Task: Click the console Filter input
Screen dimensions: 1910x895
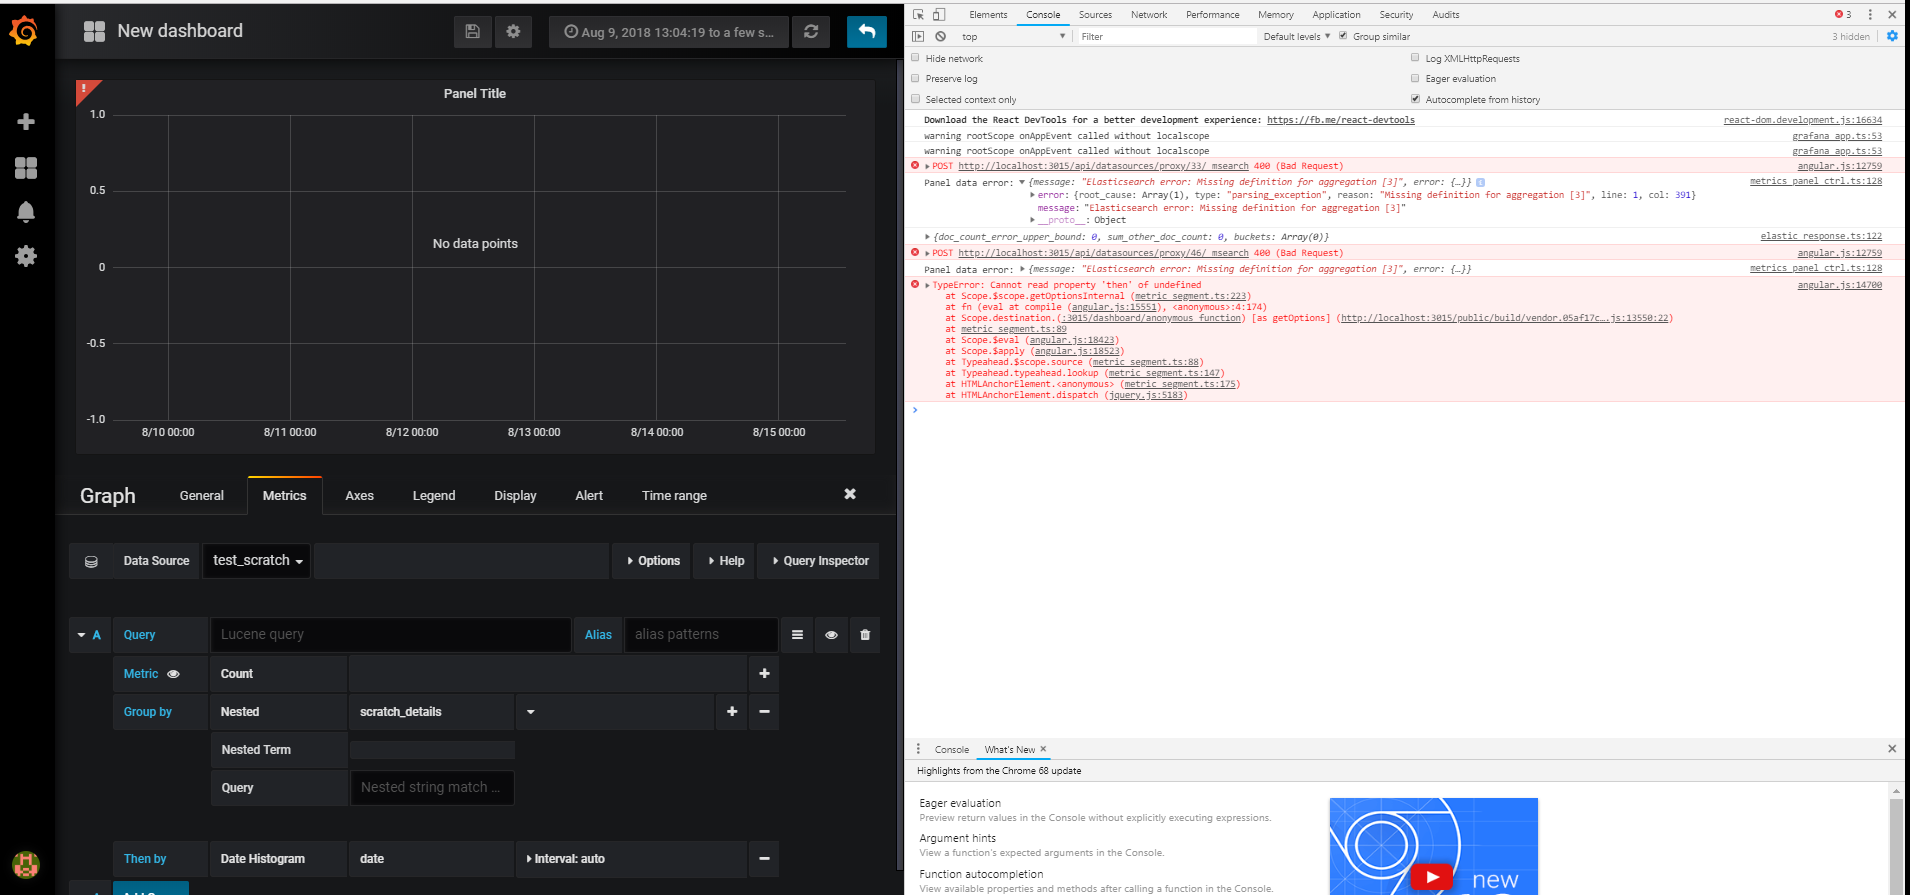Action: [1166, 36]
